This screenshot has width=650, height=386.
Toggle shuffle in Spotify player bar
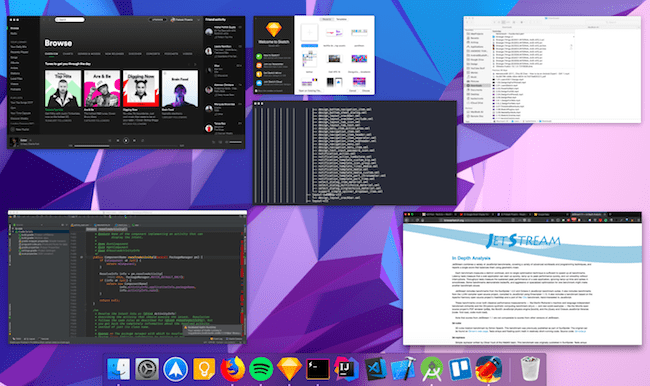[110, 141]
